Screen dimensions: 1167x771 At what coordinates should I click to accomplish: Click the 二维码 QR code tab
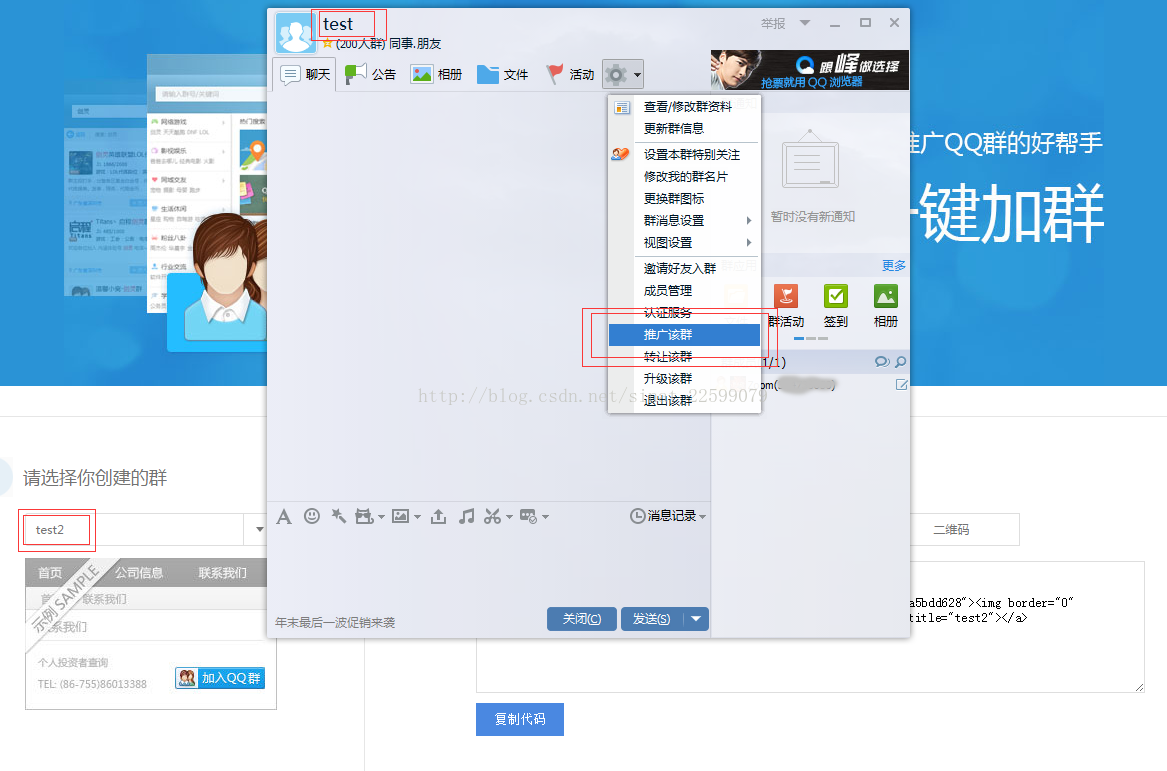952,530
